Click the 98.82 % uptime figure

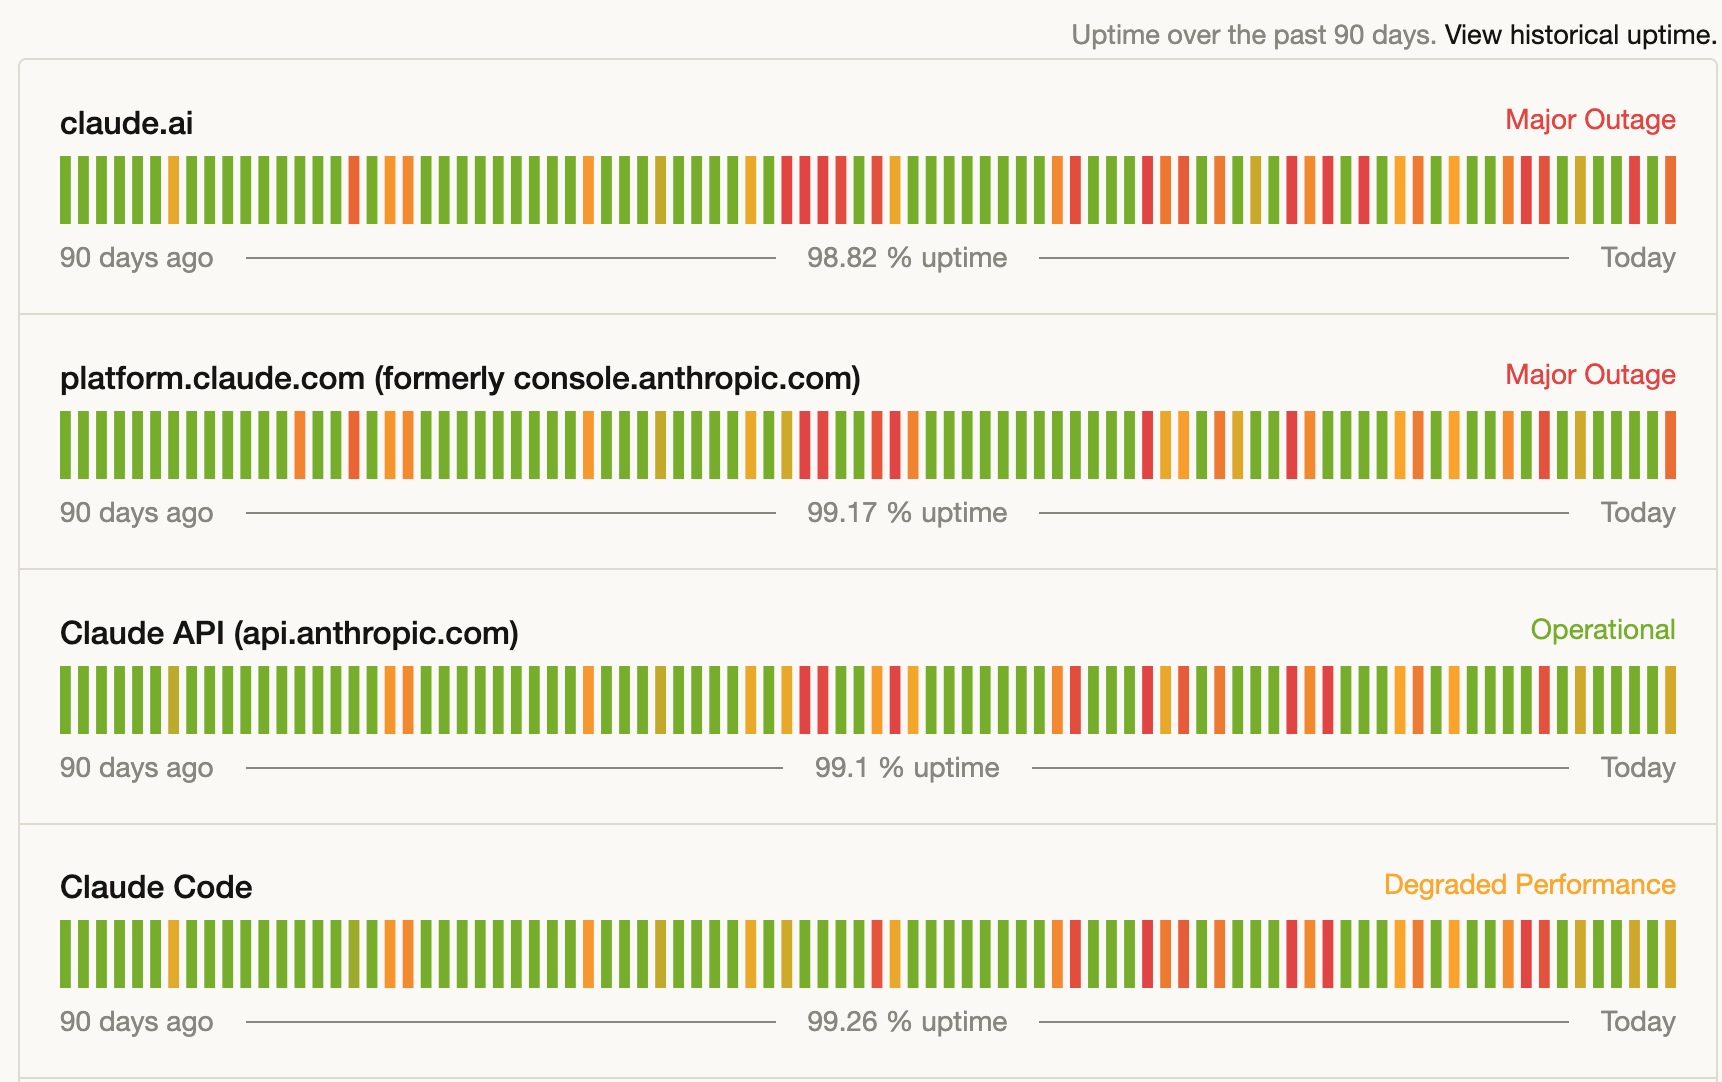coord(907,258)
